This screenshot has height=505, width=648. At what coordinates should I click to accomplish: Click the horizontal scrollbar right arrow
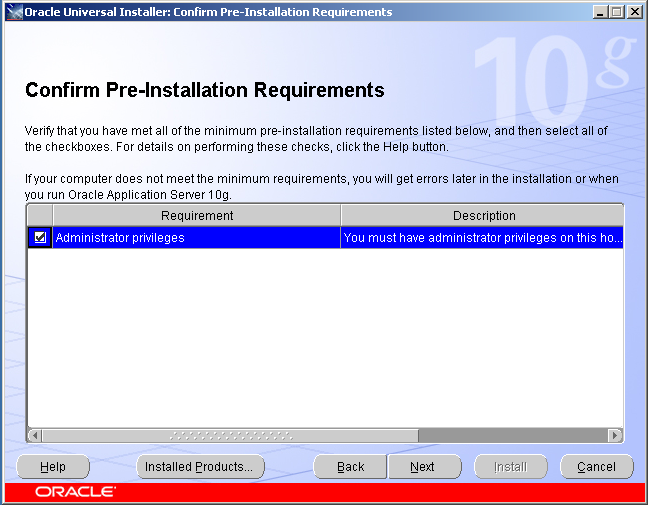coord(615,435)
